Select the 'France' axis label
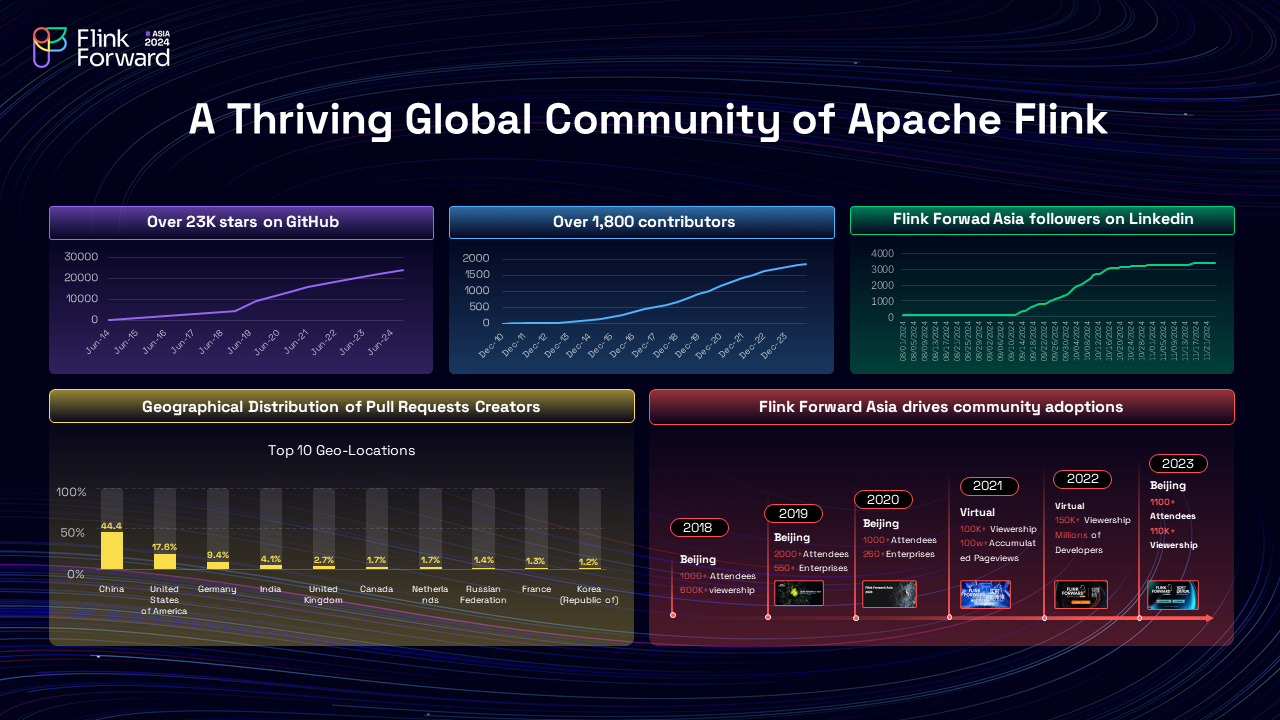The image size is (1280, 720). coord(536,589)
